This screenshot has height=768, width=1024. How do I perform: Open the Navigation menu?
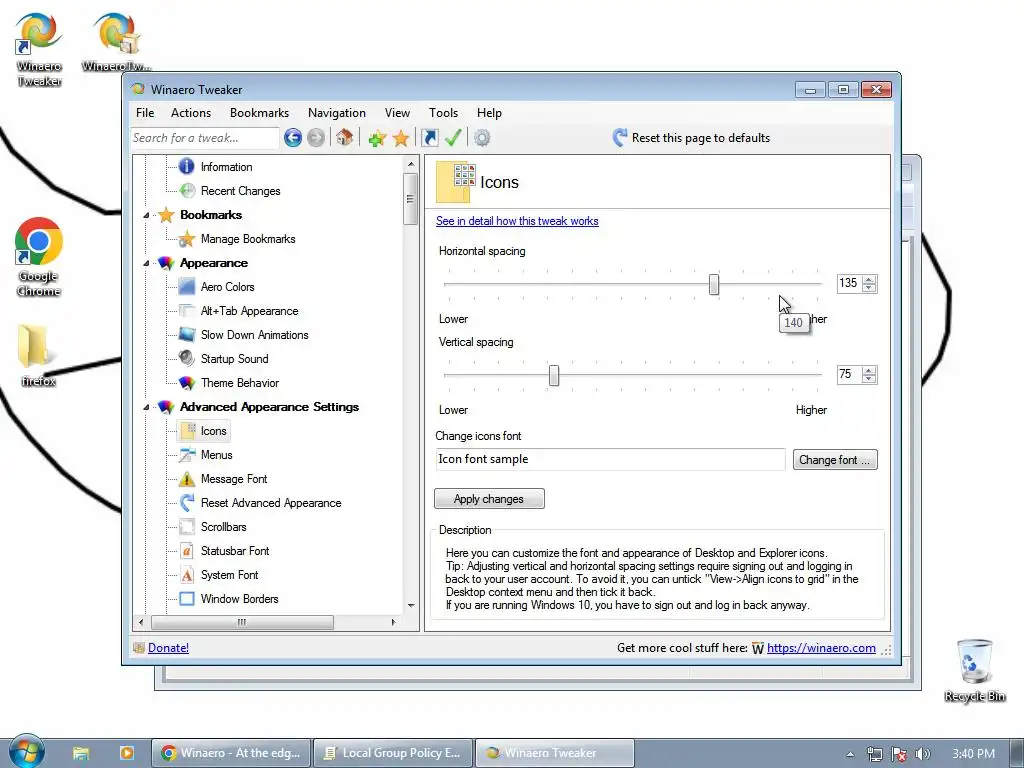tap(336, 113)
